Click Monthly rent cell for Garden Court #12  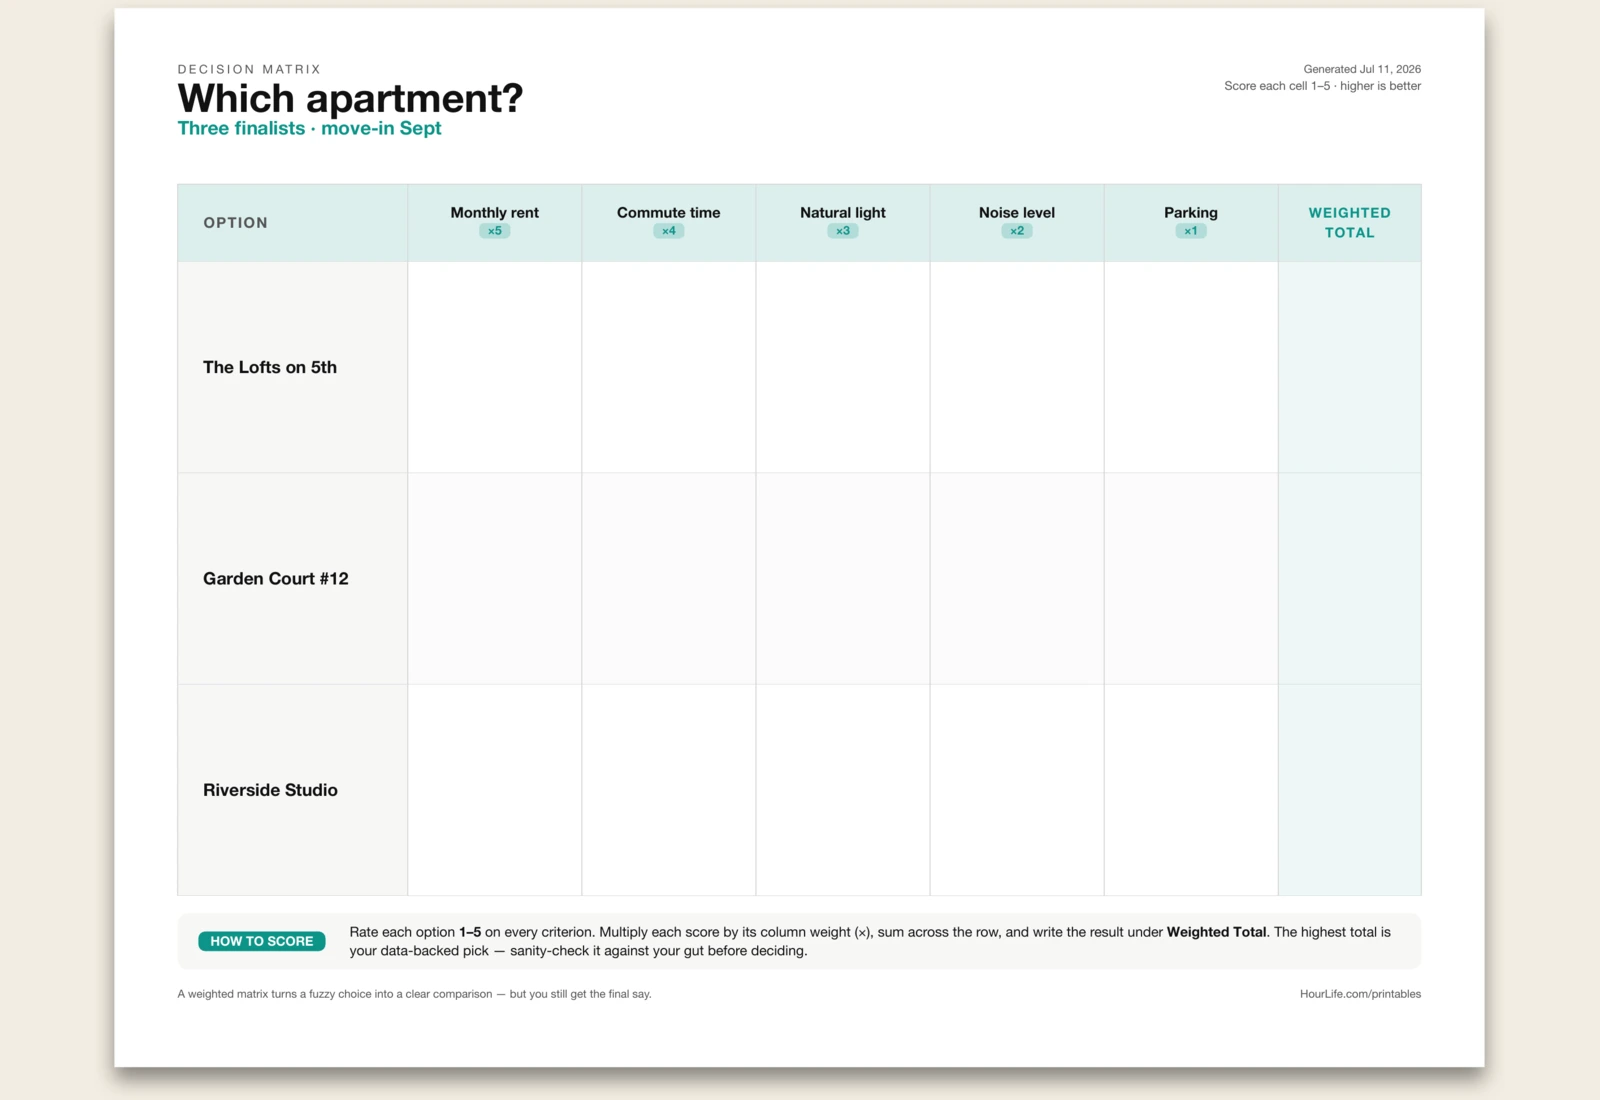click(494, 579)
